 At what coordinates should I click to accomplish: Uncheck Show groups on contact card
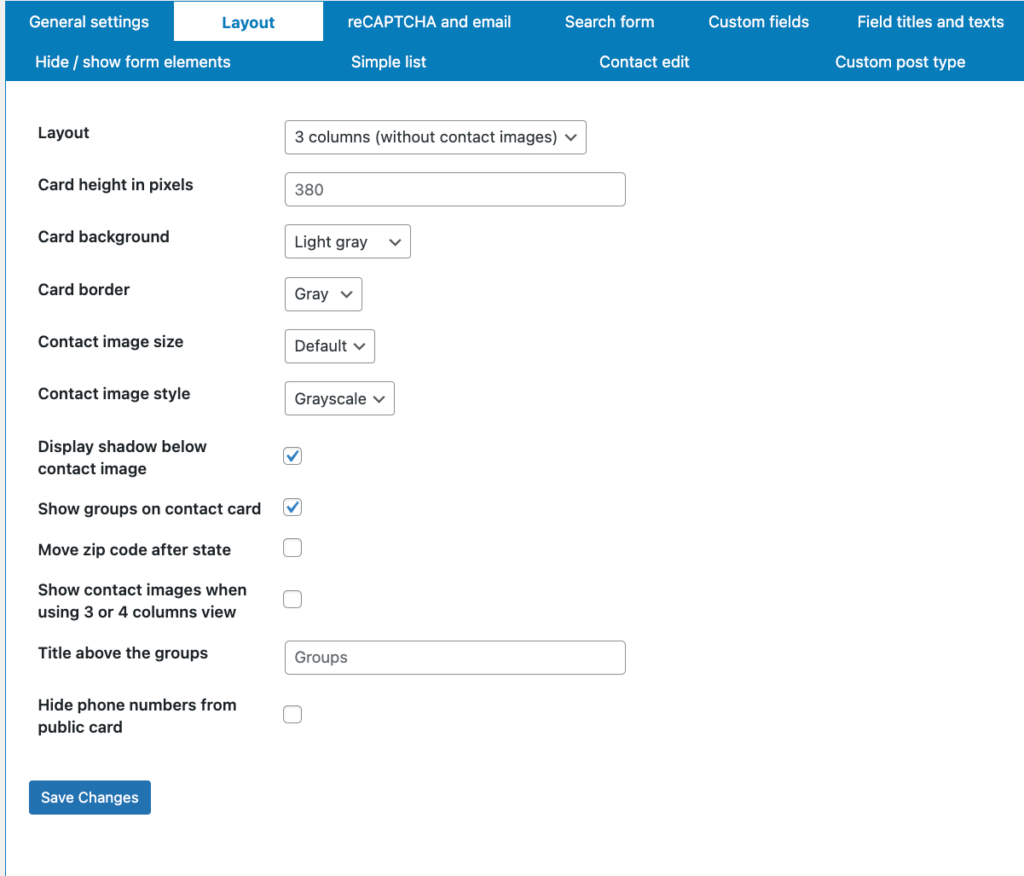tap(293, 508)
